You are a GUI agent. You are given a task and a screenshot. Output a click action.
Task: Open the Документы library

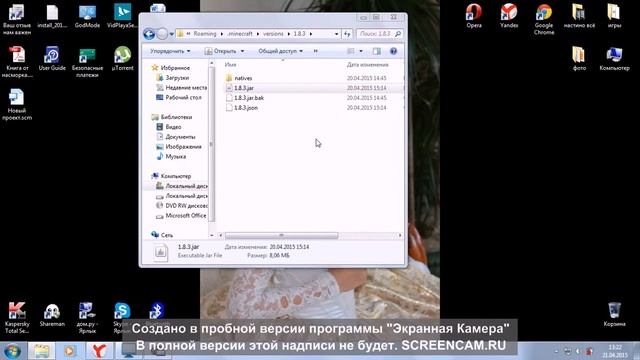pyautogui.click(x=180, y=137)
